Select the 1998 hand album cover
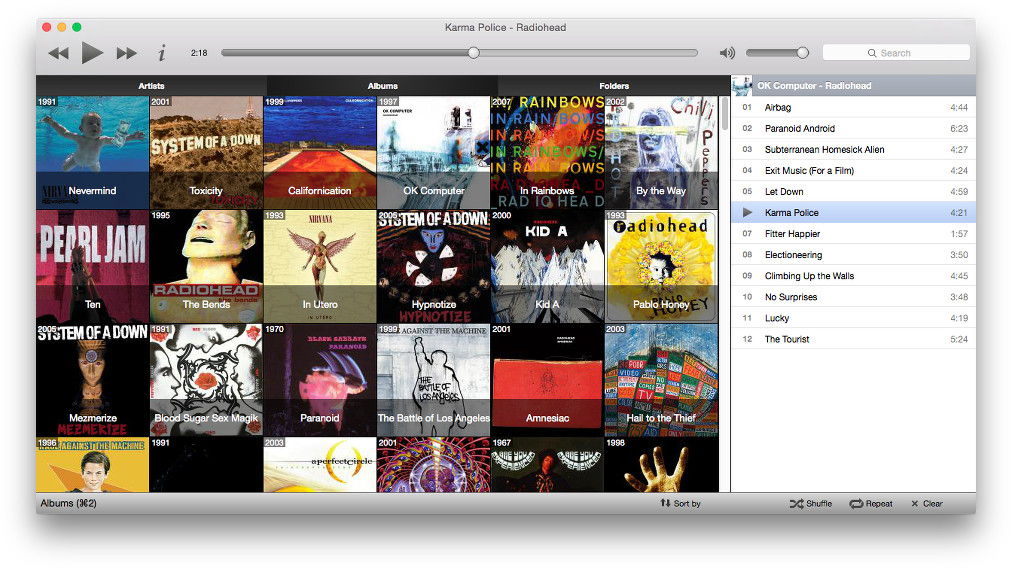The image size is (1012, 569). [x=661, y=464]
